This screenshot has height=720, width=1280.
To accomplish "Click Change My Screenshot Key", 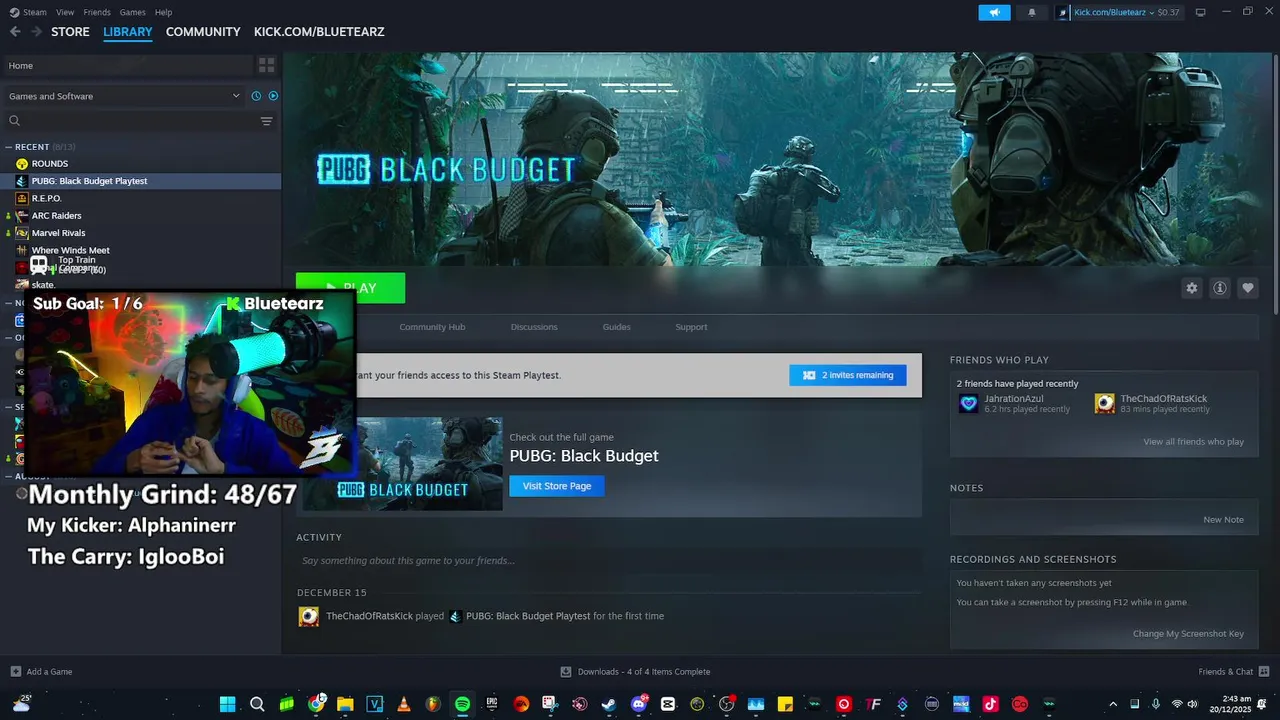I will click(x=1188, y=634).
